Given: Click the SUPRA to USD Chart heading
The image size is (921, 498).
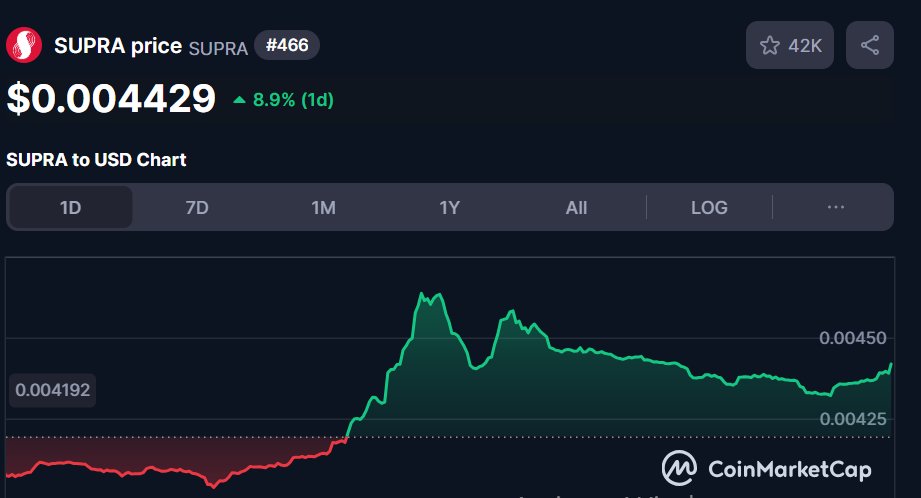Looking at the screenshot, I should pyautogui.click(x=96, y=160).
